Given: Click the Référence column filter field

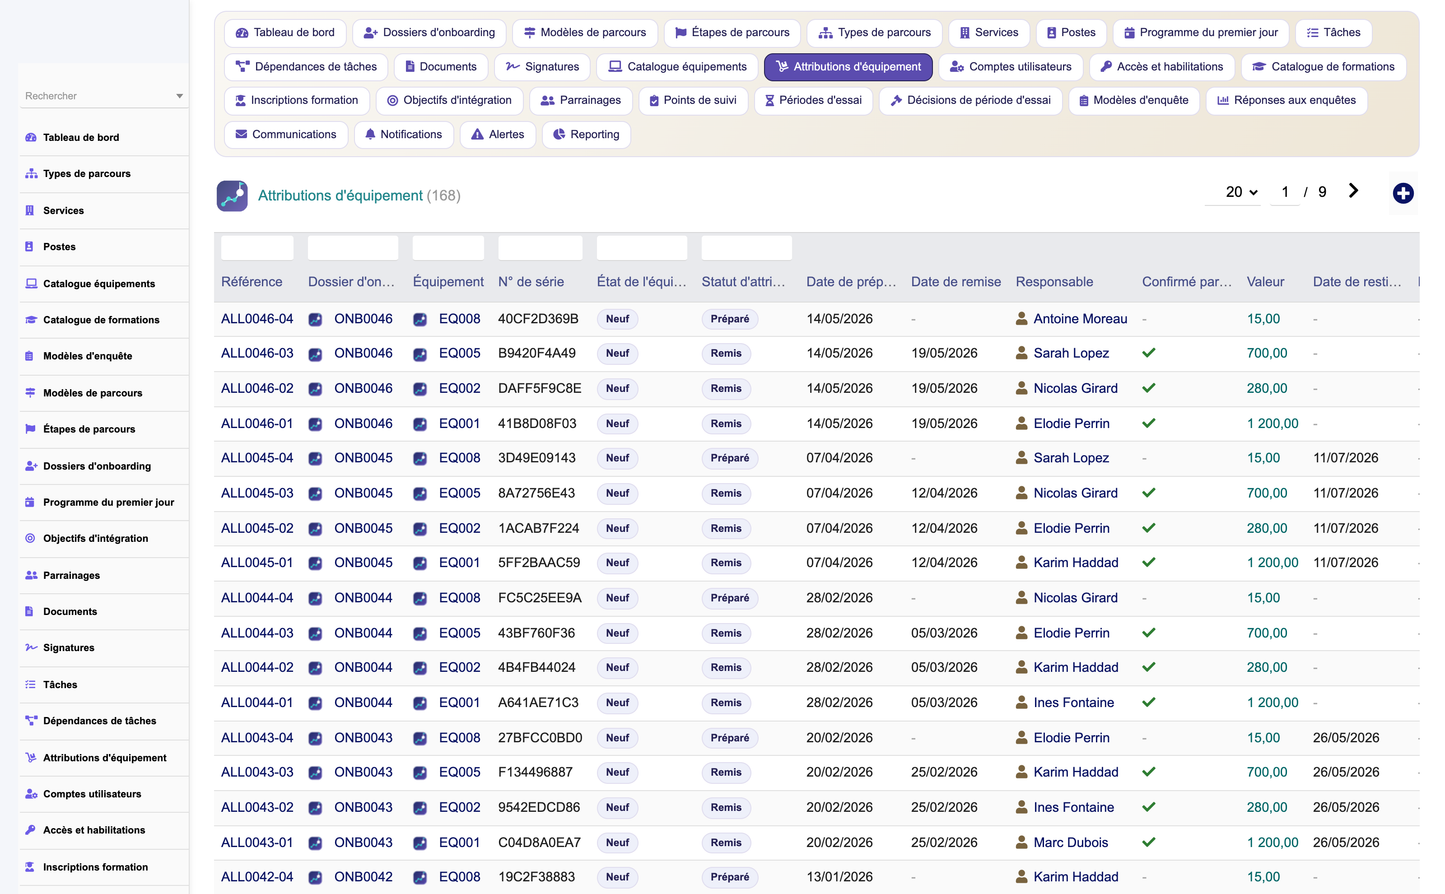Looking at the screenshot, I should (x=257, y=248).
